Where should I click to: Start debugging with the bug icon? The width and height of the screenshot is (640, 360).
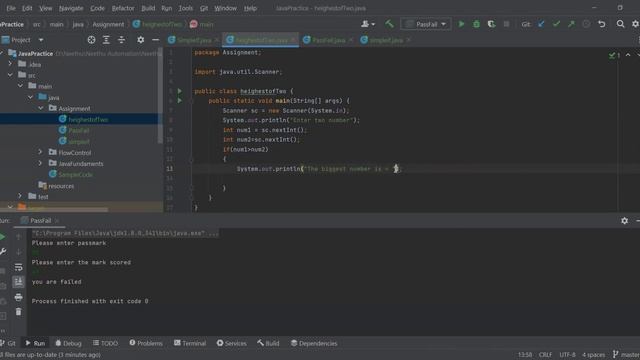(476, 24)
